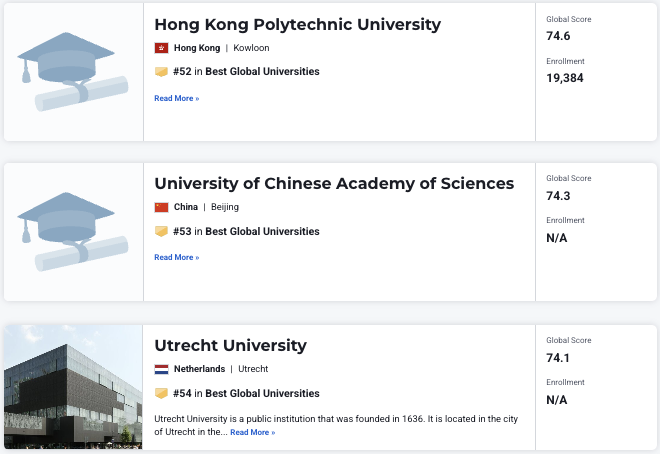Click the N/A enrollment for Chinese Academy of Sciences
This screenshot has width=660, height=454.
pos(557,238)
